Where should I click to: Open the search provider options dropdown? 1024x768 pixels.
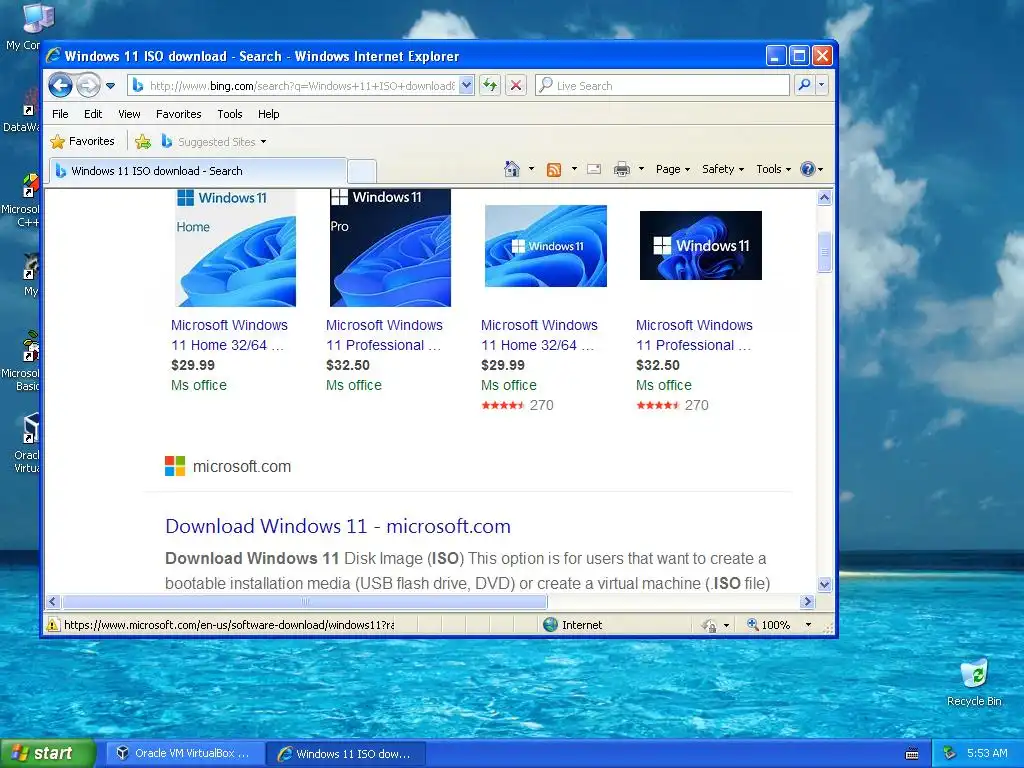pos(822,86)
